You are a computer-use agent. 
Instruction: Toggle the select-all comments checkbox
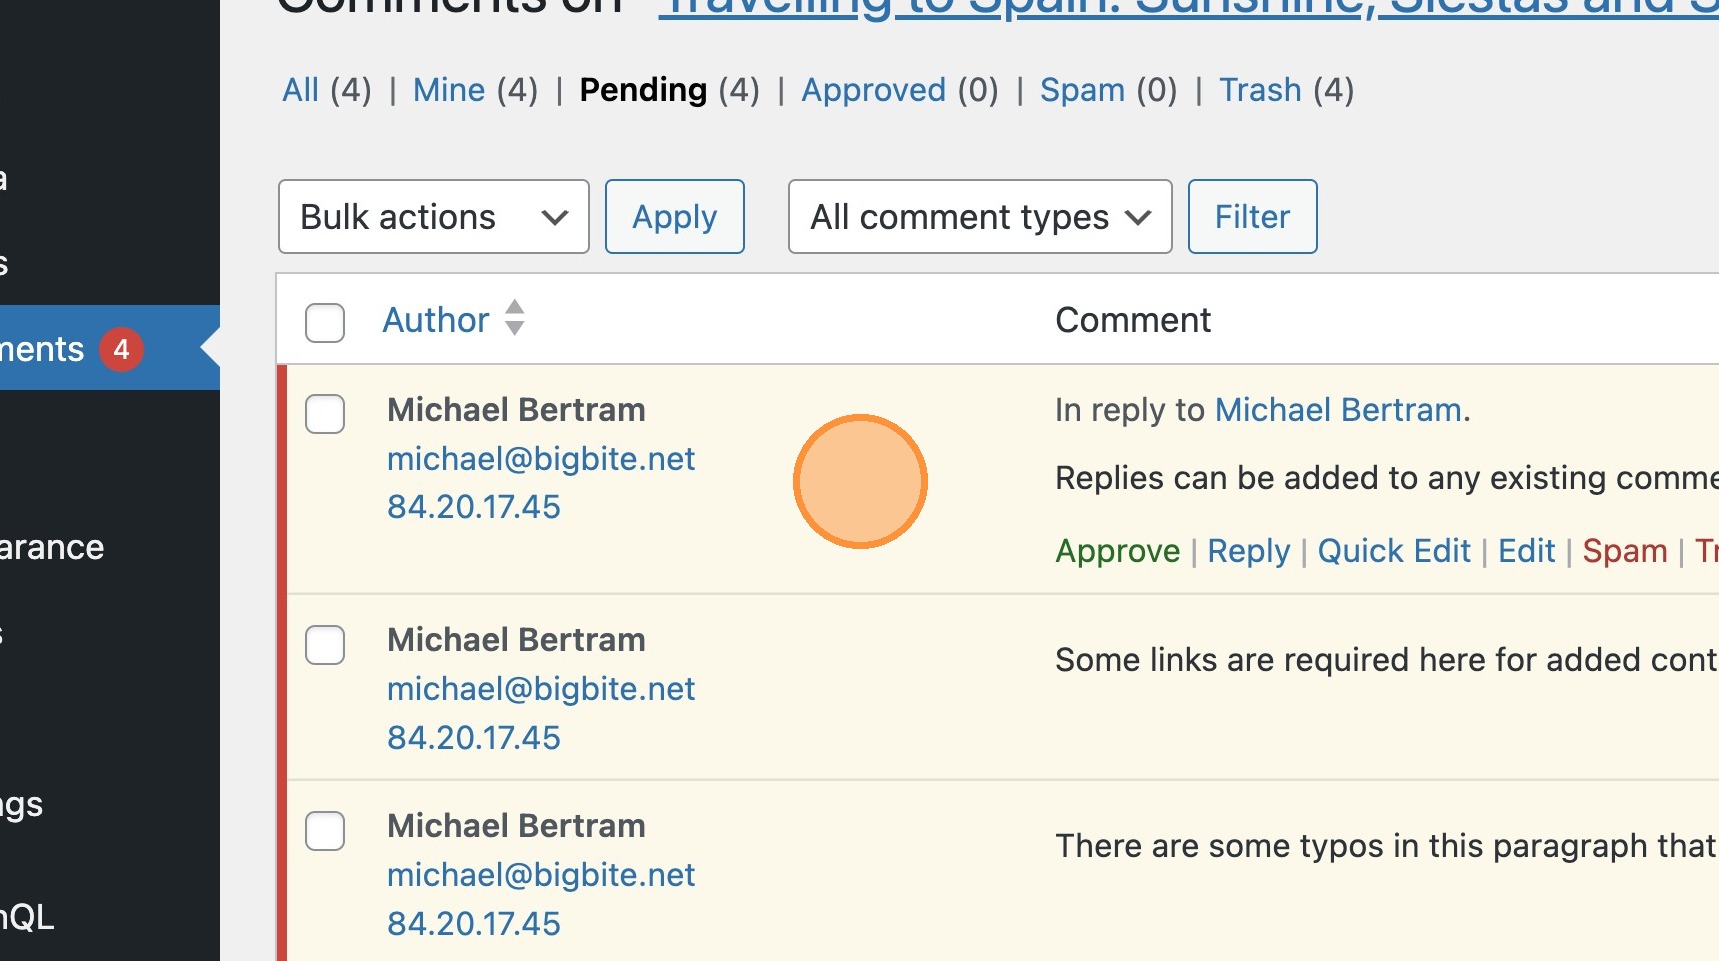pos(325,322)
